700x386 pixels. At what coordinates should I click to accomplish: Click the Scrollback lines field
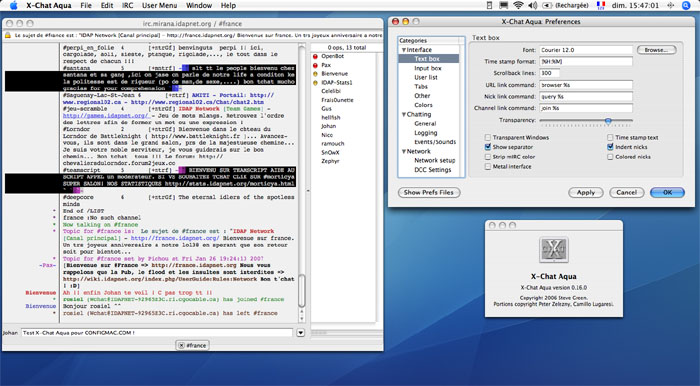pos(549,73)
